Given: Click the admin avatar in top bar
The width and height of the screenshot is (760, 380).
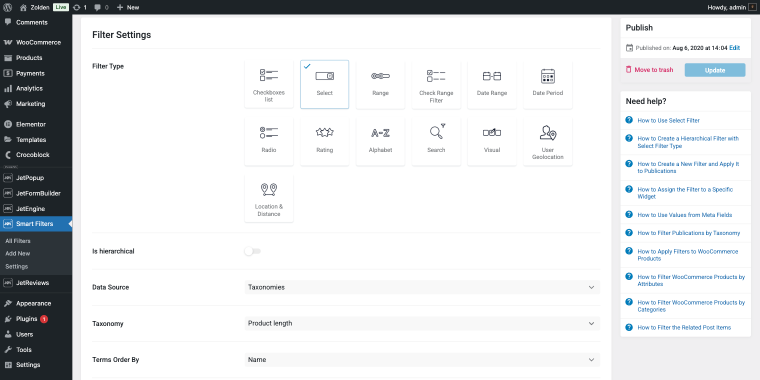Looking at the screenshot, I should pyautogui.click(x=752, y=7).
